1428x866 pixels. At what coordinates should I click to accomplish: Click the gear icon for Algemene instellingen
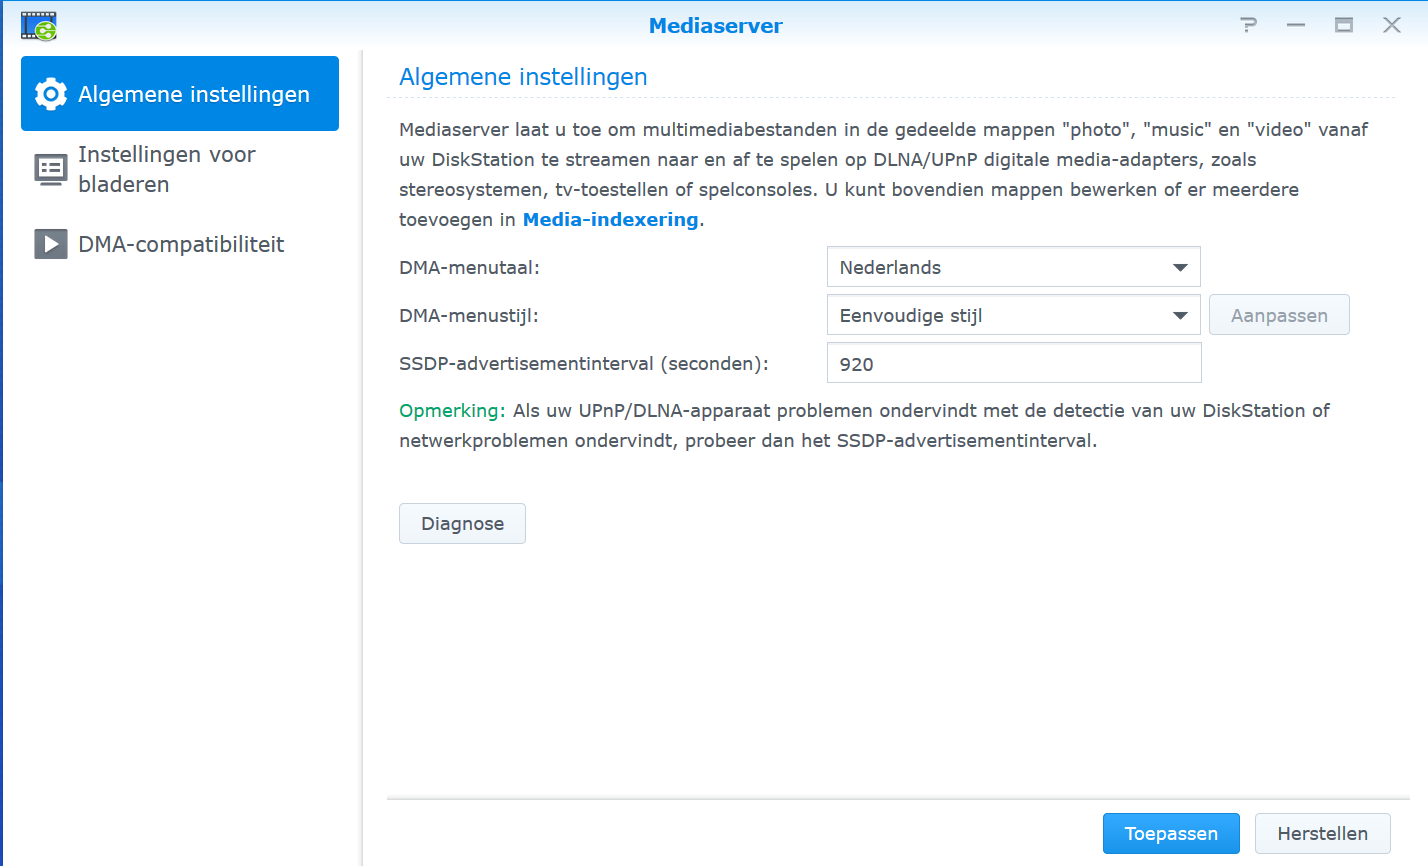(x=51, y=94)
